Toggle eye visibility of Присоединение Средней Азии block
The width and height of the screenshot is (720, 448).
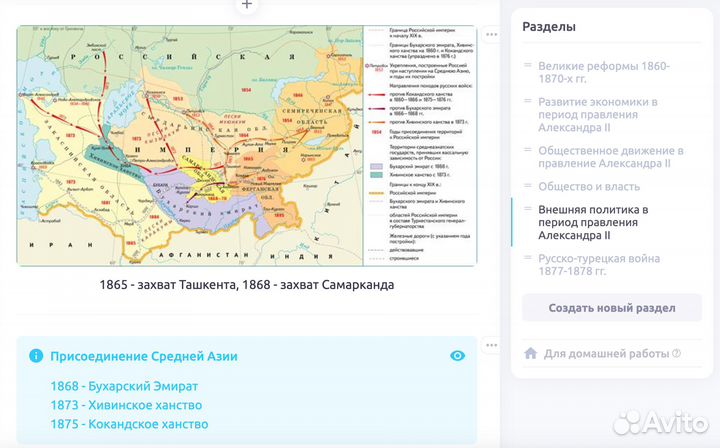(x=457, y=356)
